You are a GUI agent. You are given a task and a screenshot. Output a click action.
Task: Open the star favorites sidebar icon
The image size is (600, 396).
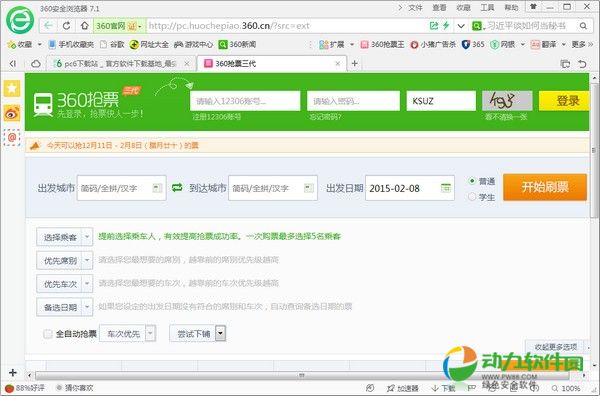[x=12, y=89]
